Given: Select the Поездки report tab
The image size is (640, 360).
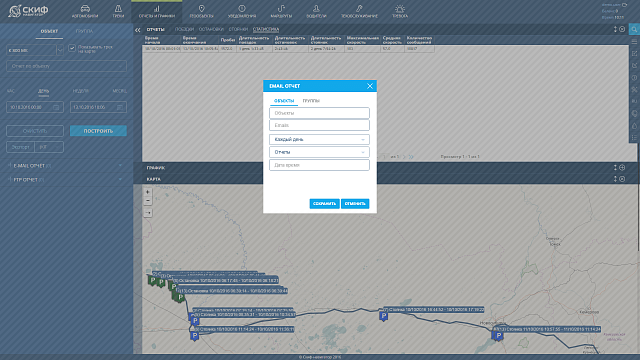Looking at the screenshot, I should (184, 29).
